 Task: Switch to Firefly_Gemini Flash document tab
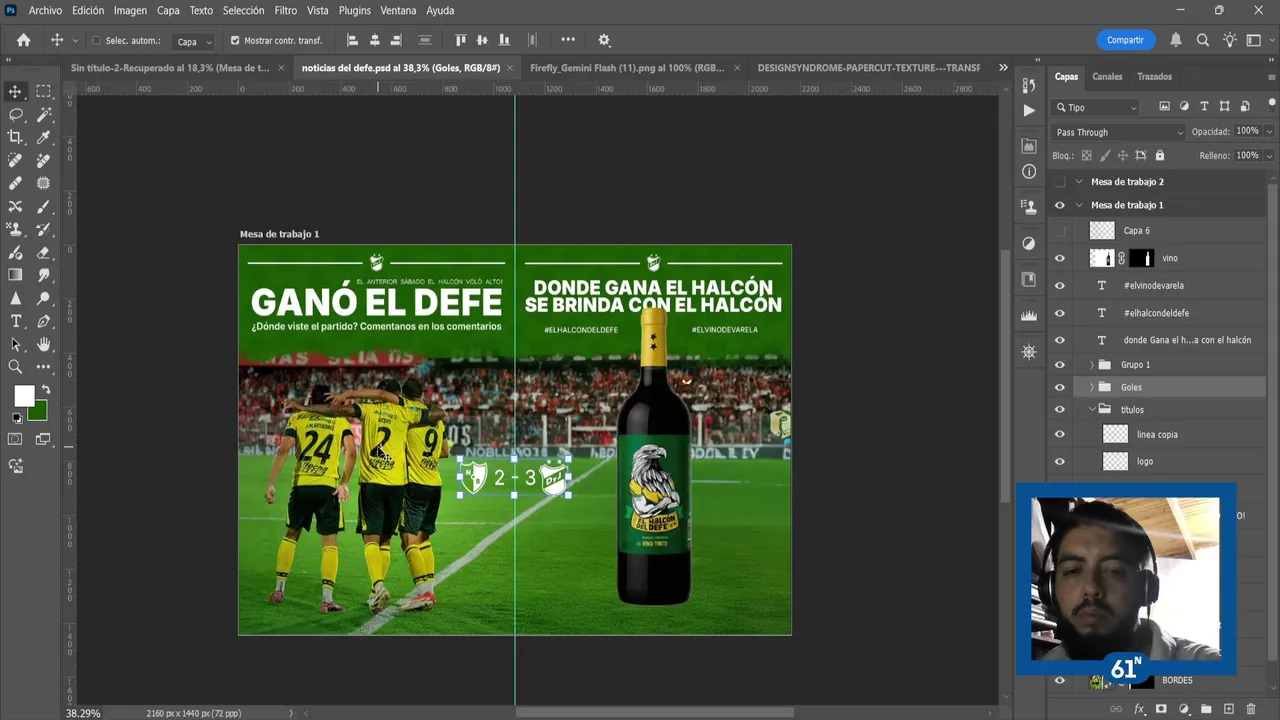(x=627, y=68)
